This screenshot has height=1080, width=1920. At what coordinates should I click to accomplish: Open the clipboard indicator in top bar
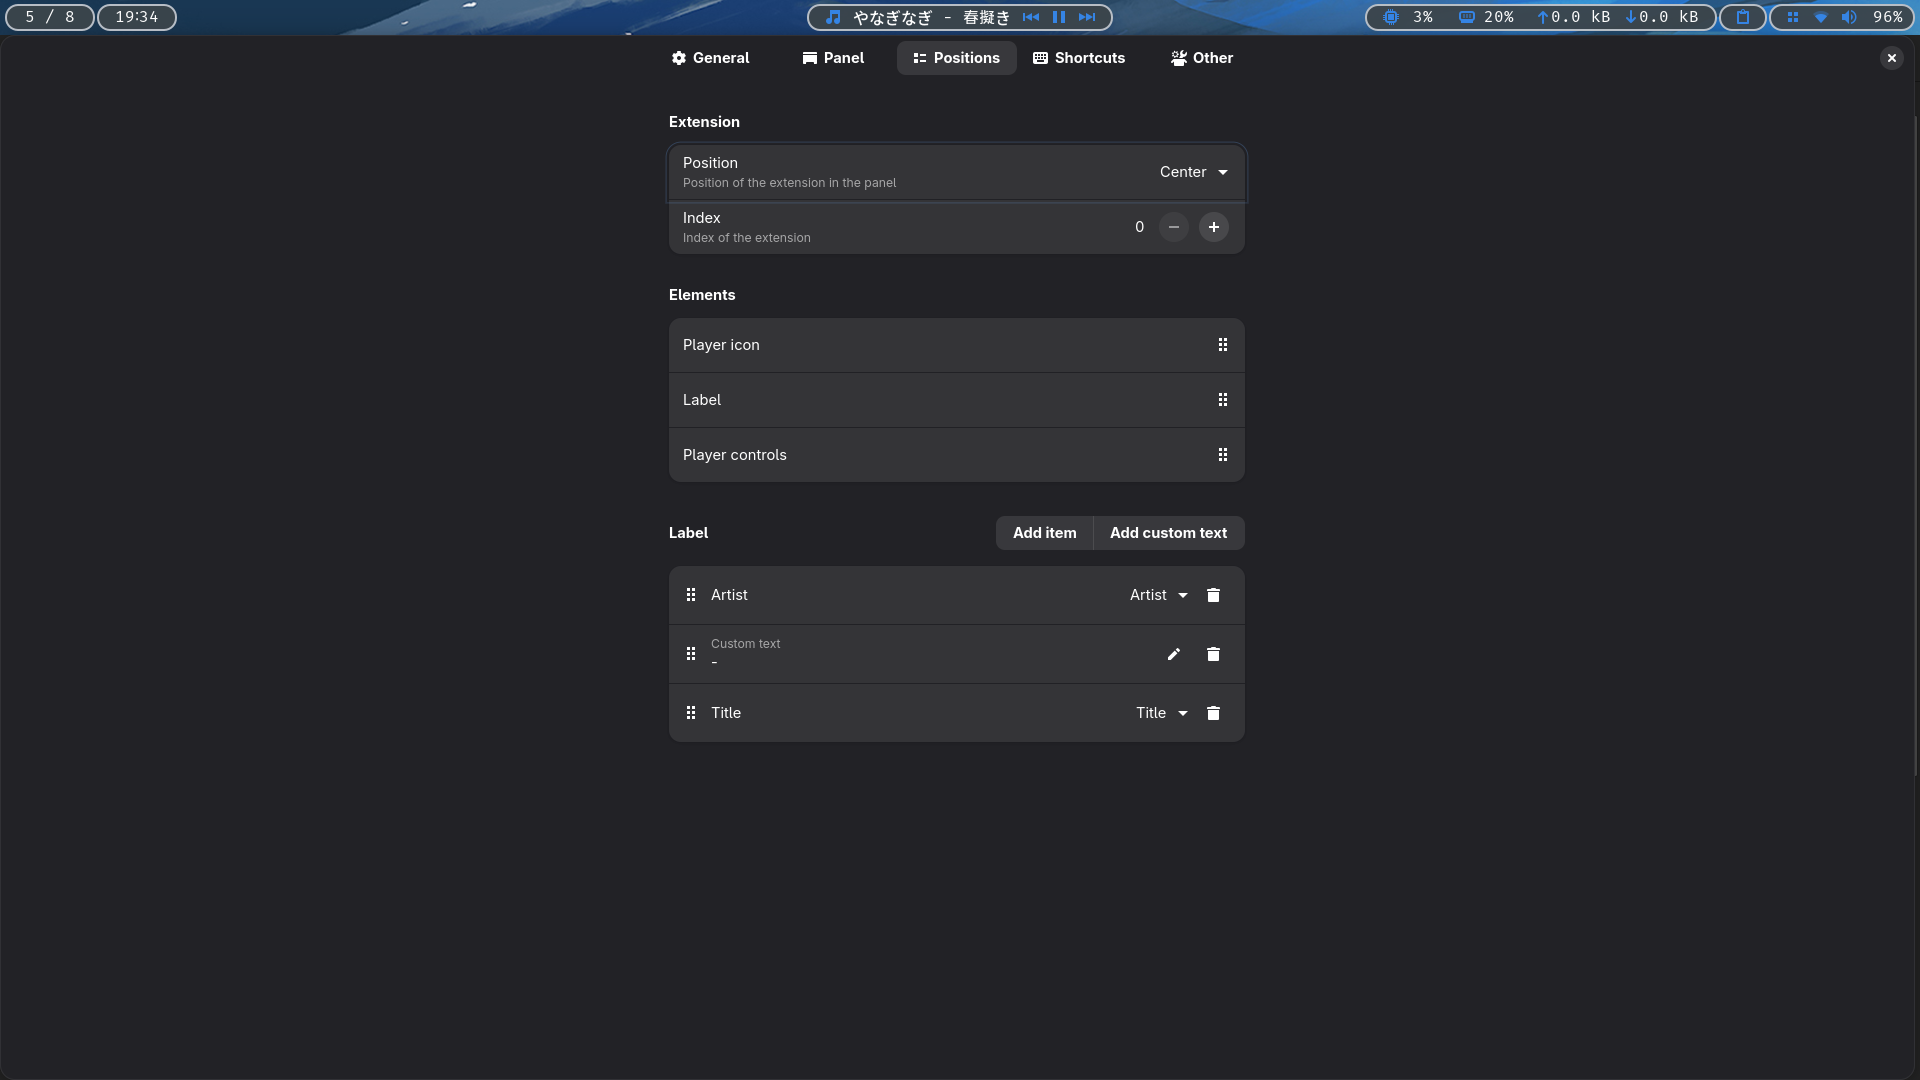tap(1743, 17)
